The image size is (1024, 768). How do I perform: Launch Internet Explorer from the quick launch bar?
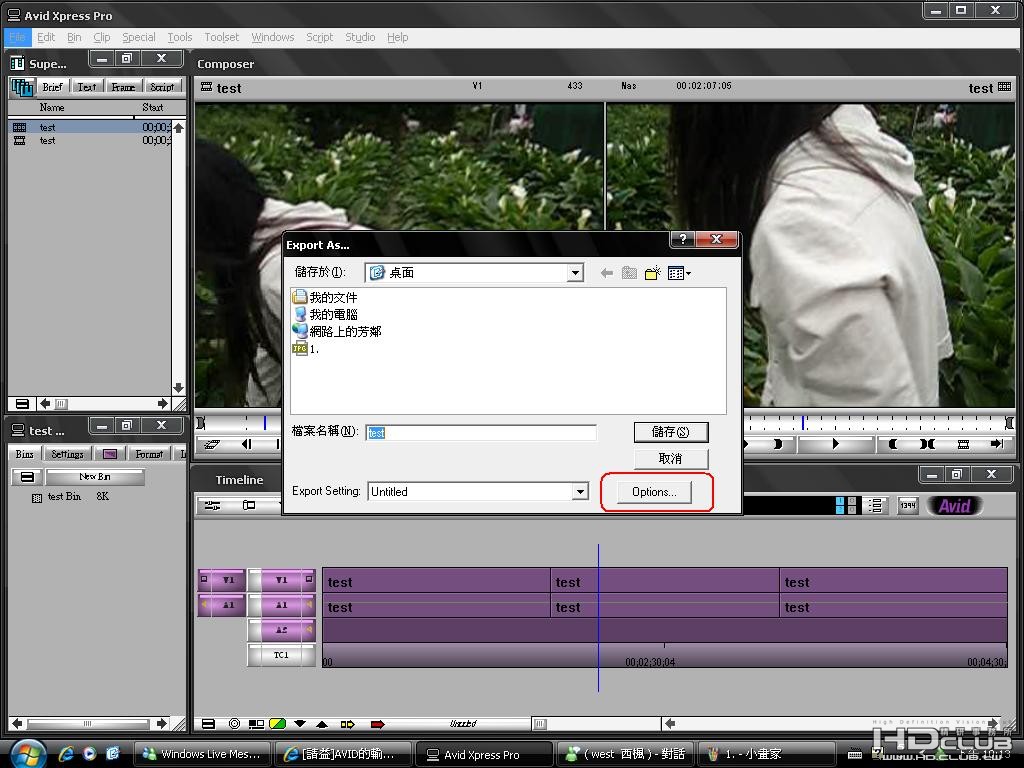tap(66, 754)
